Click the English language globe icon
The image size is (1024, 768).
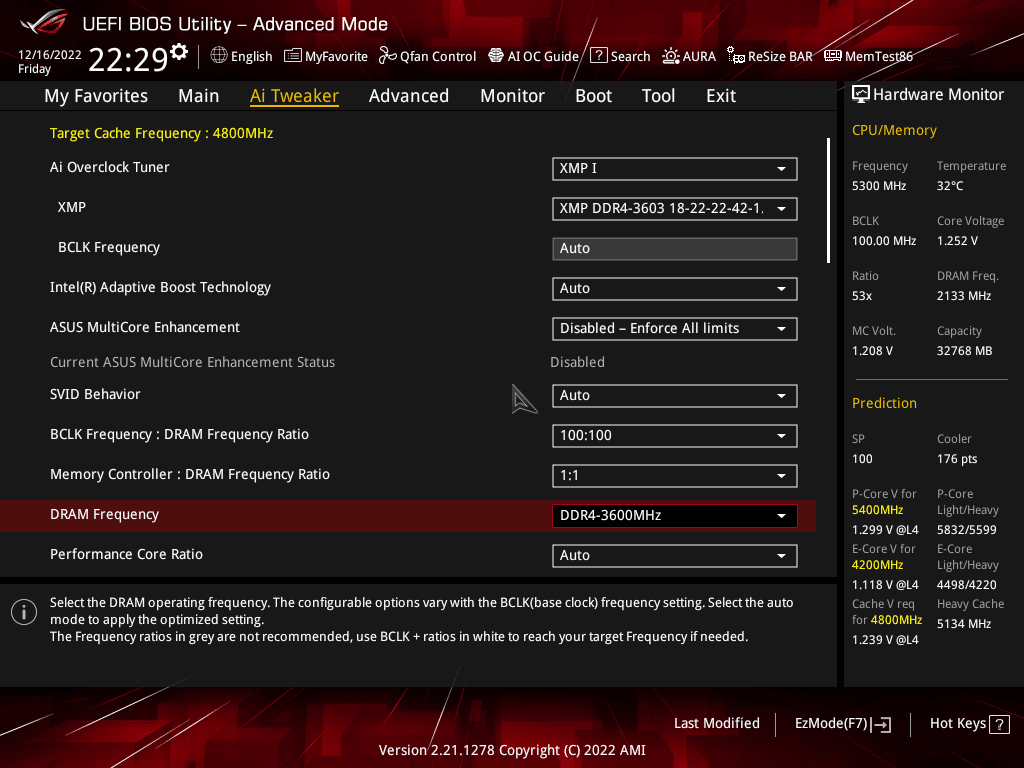click(x=219, y=56)
